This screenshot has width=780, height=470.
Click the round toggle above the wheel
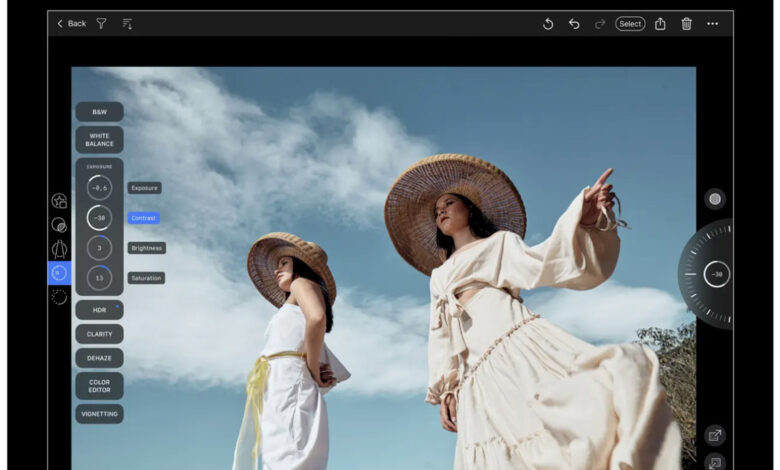tap(715, 199)
